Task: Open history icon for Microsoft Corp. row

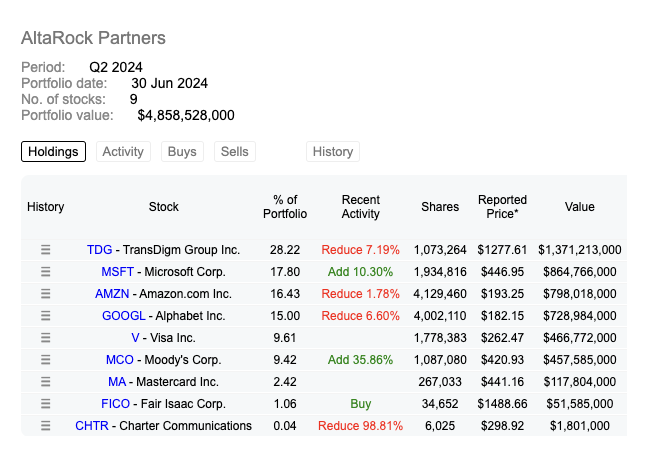Action: 45,272
